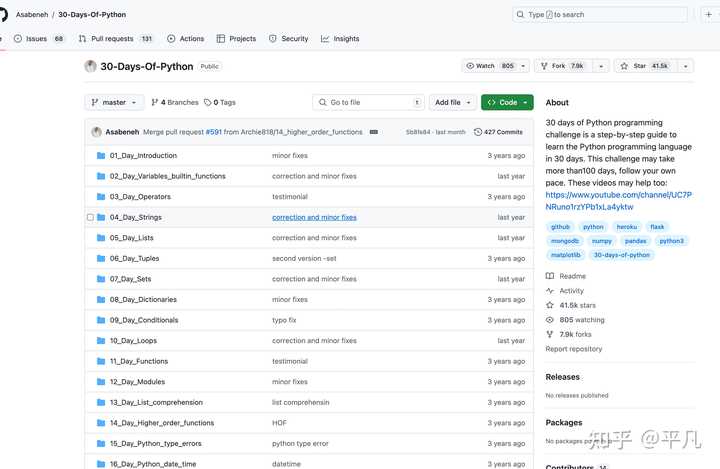The height and width of the screenshot is (469, 720).
Task: Click folder icon for 02_Day_Variables_builtin_functions
Action: pos(101,176)
